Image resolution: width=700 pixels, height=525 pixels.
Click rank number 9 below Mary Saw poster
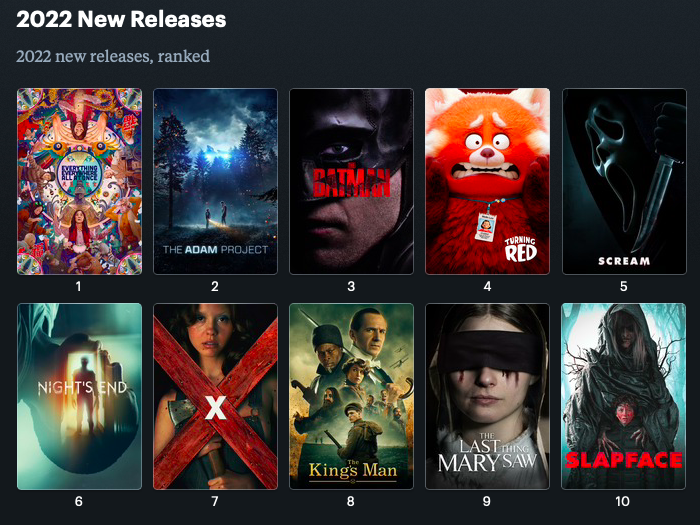point(487,501)
